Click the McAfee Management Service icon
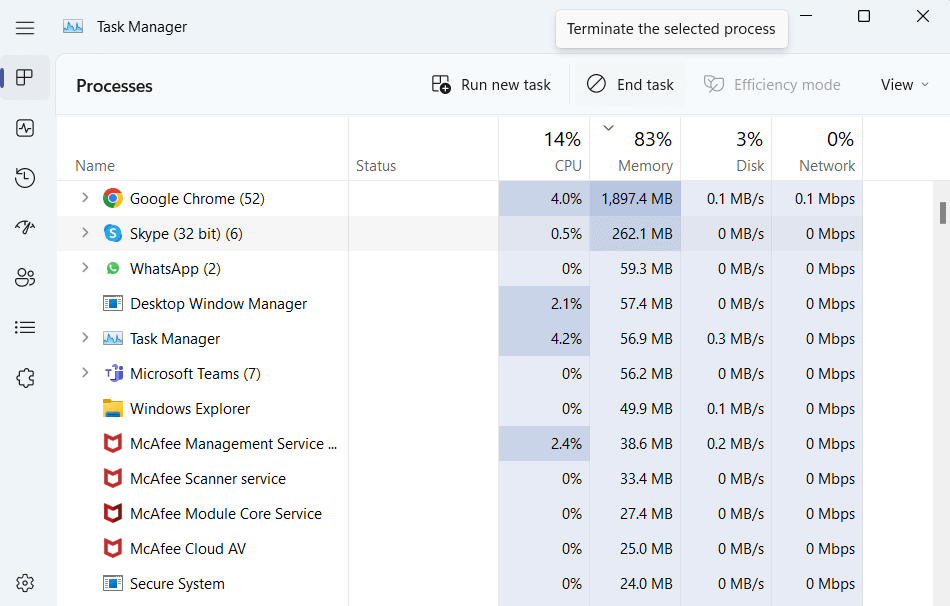Image resolution: width=950 pixels, height=606 pixels. pyautogui.click(x=113, y=444)
